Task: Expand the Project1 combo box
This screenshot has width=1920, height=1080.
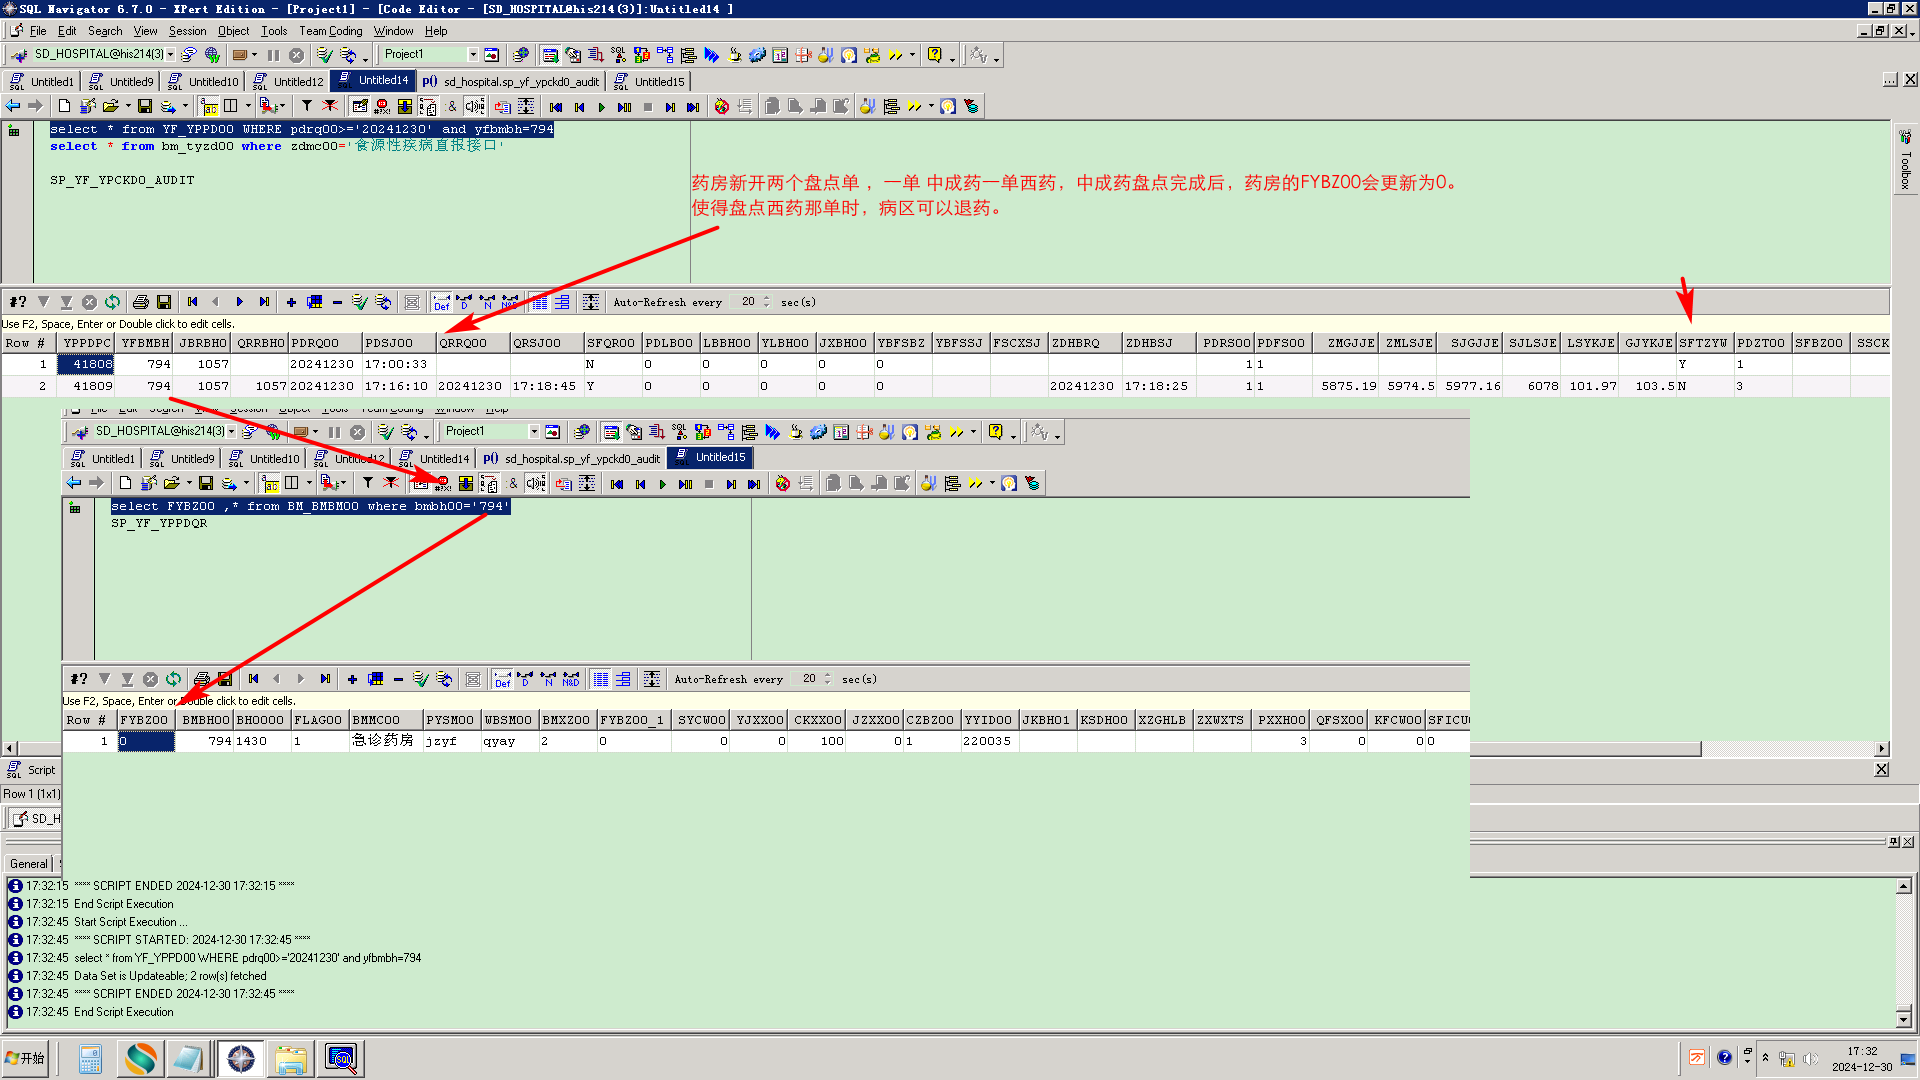Action: tap(473, 55)
